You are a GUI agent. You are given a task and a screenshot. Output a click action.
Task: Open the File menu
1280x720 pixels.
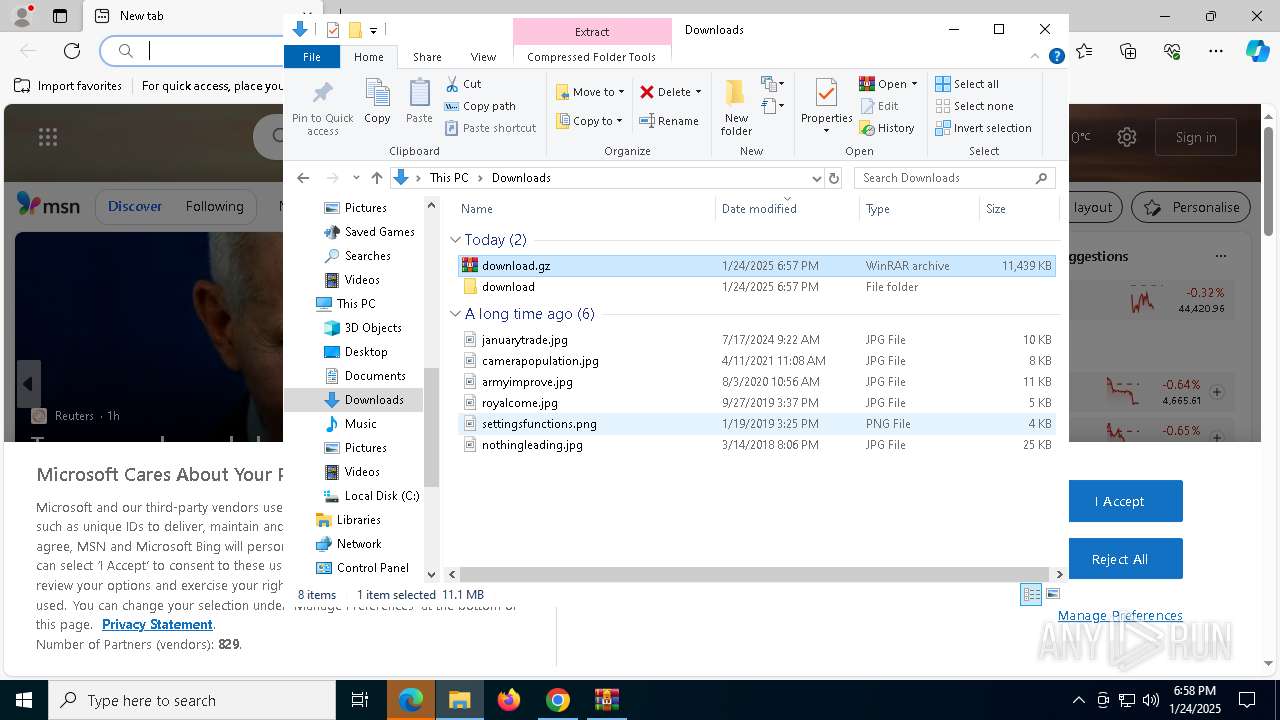point(312,57)
